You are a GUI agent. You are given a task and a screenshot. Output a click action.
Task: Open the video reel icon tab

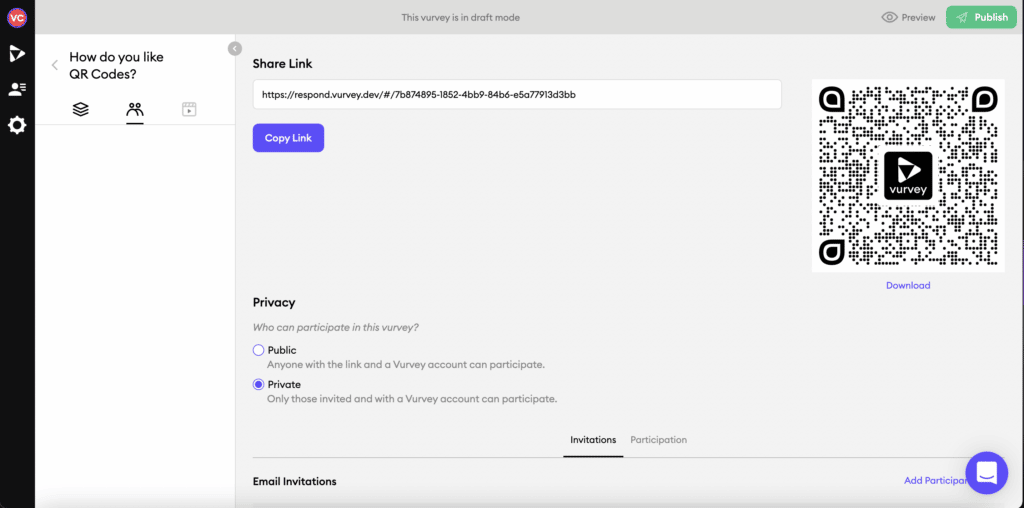tap(189, 110)
